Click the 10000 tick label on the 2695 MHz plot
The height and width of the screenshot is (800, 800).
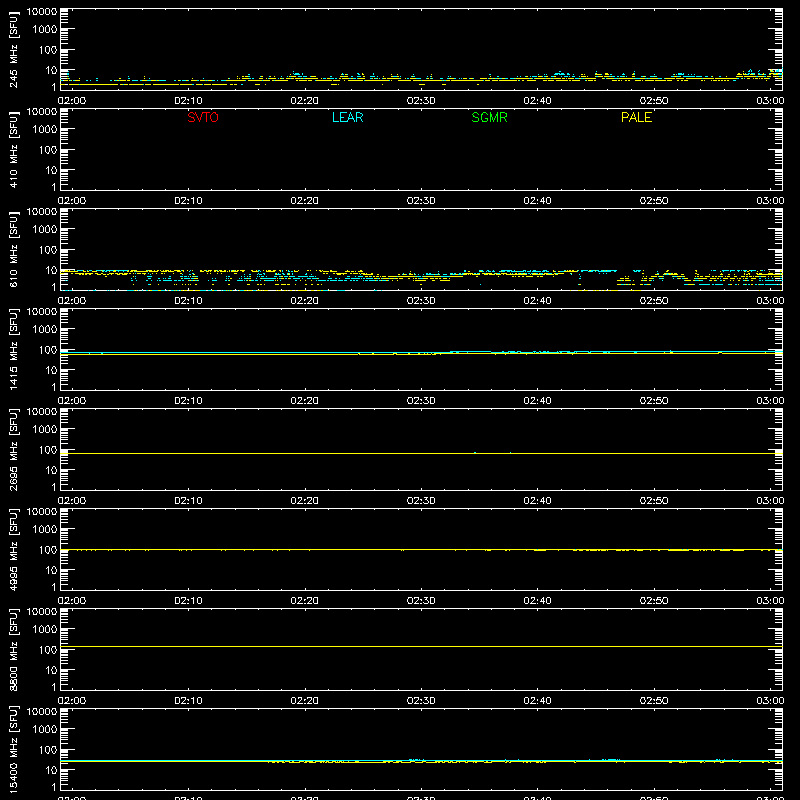tap(42, 412)
